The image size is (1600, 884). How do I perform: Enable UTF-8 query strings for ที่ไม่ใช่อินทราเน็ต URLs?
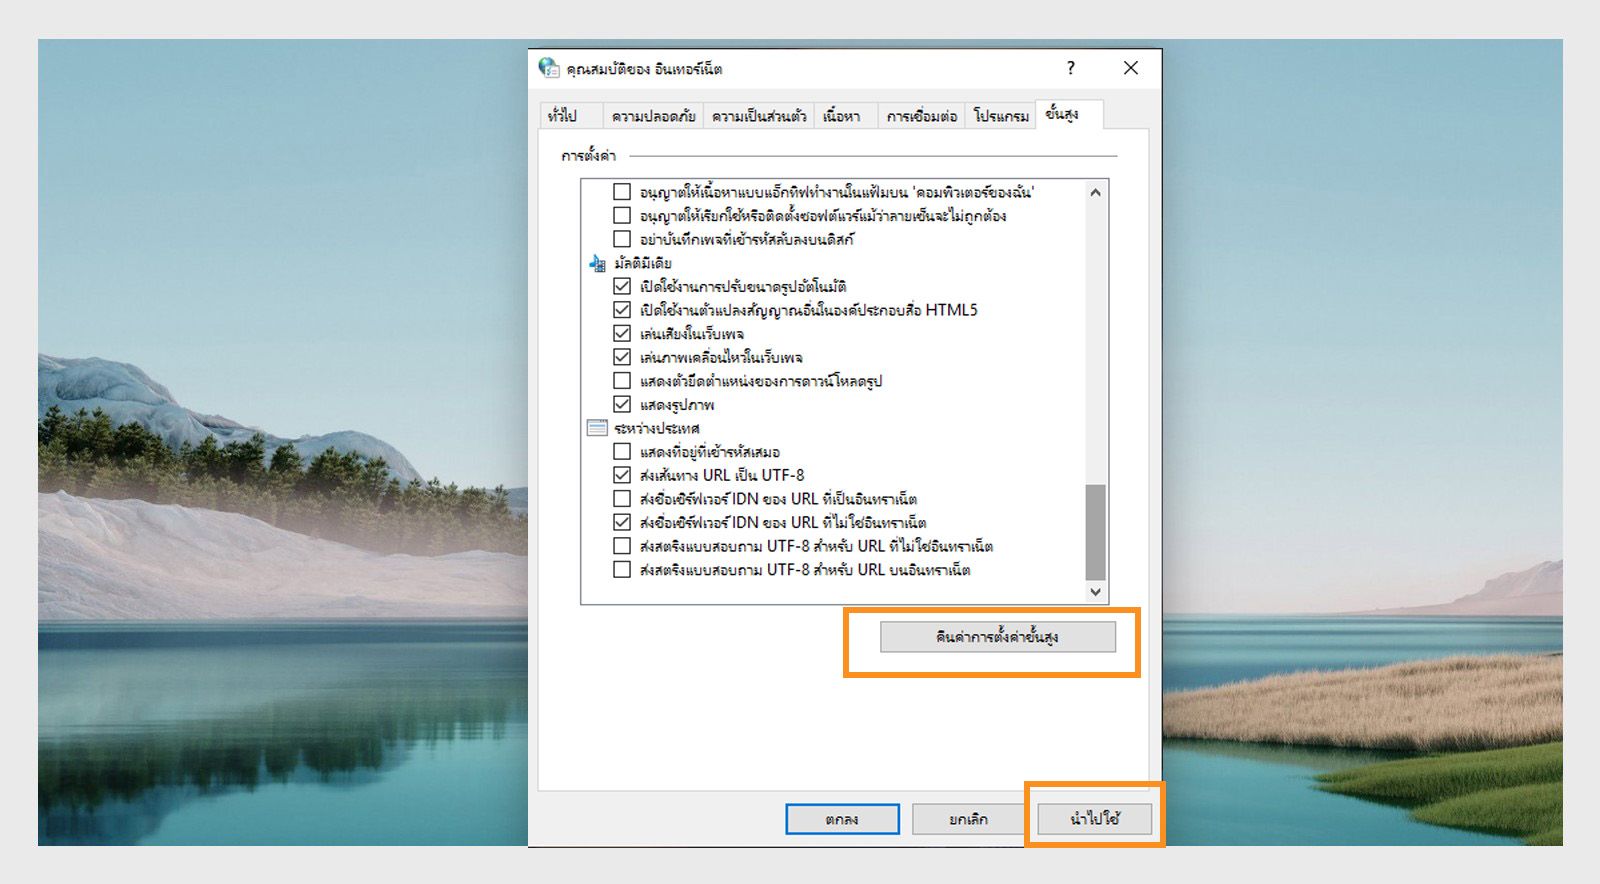coord(622,546)
